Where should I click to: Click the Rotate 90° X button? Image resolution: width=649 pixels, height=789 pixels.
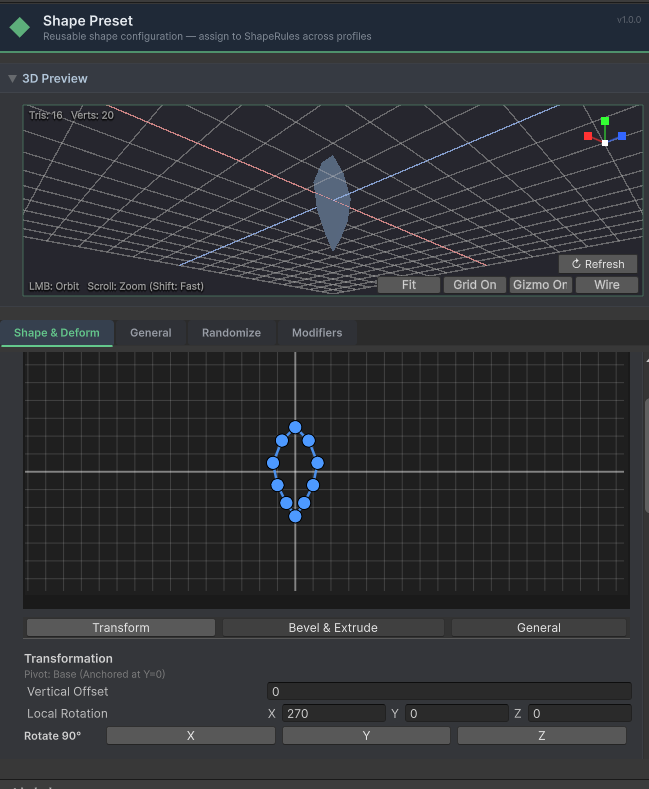point(190,736)
